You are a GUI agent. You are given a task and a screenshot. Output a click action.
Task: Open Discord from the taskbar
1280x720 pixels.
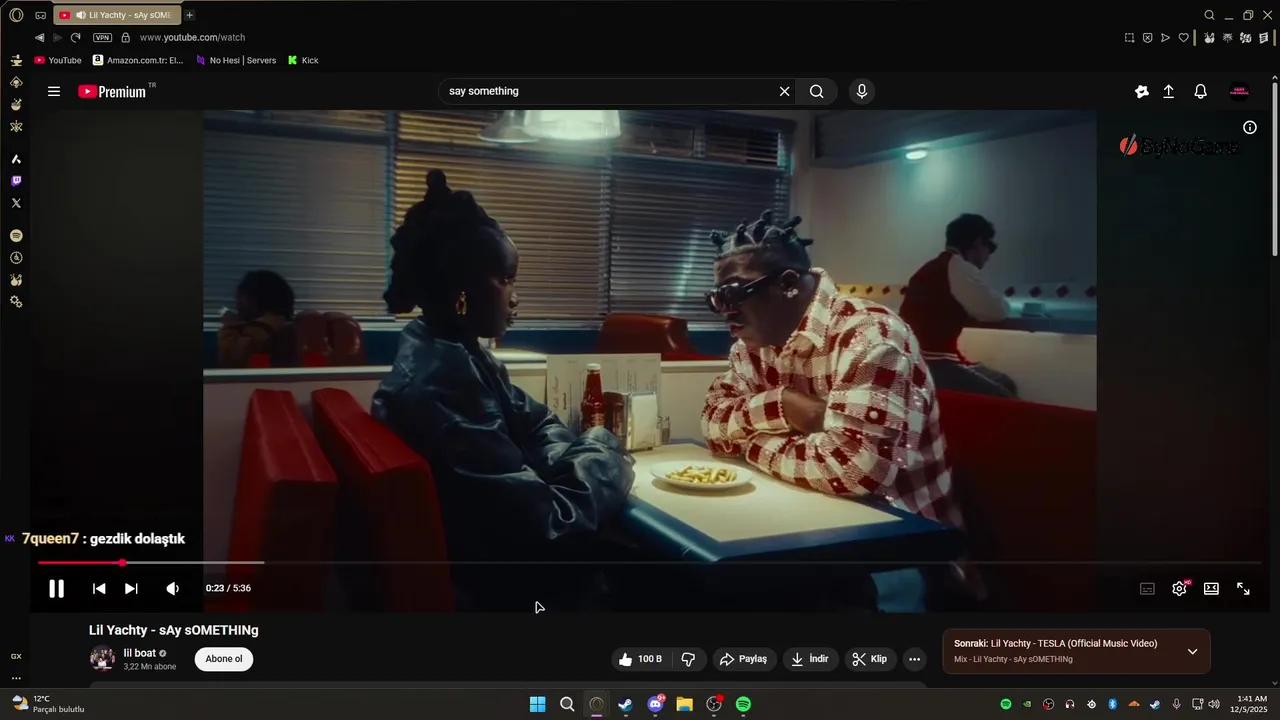tap(655, 704)
